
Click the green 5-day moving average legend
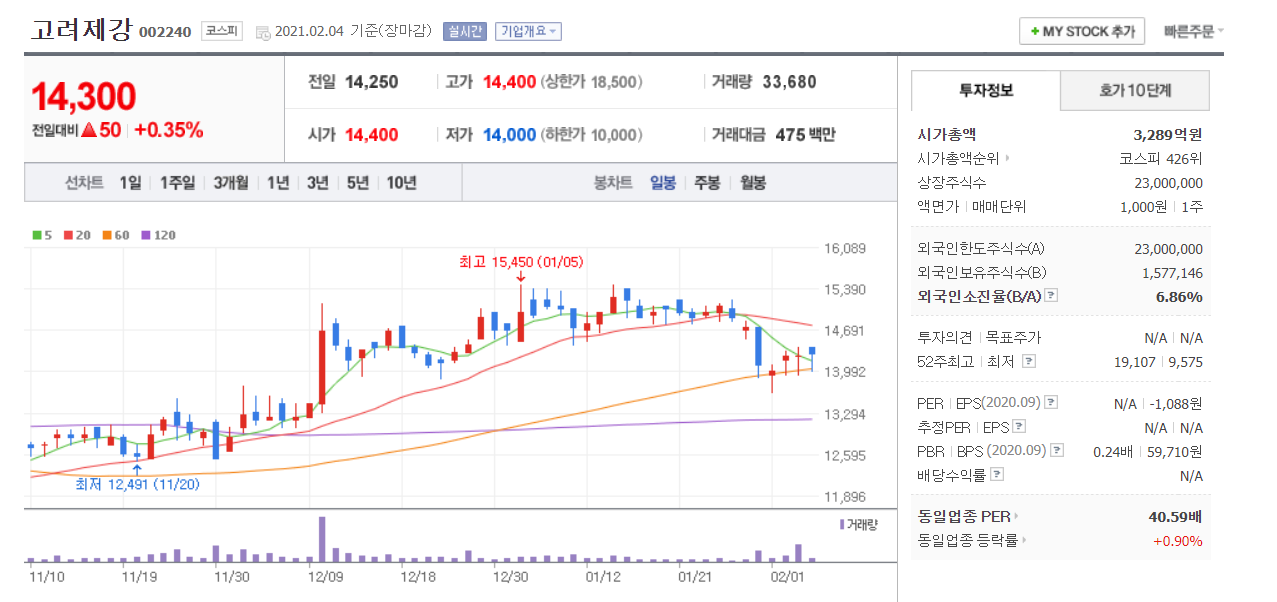40,235
